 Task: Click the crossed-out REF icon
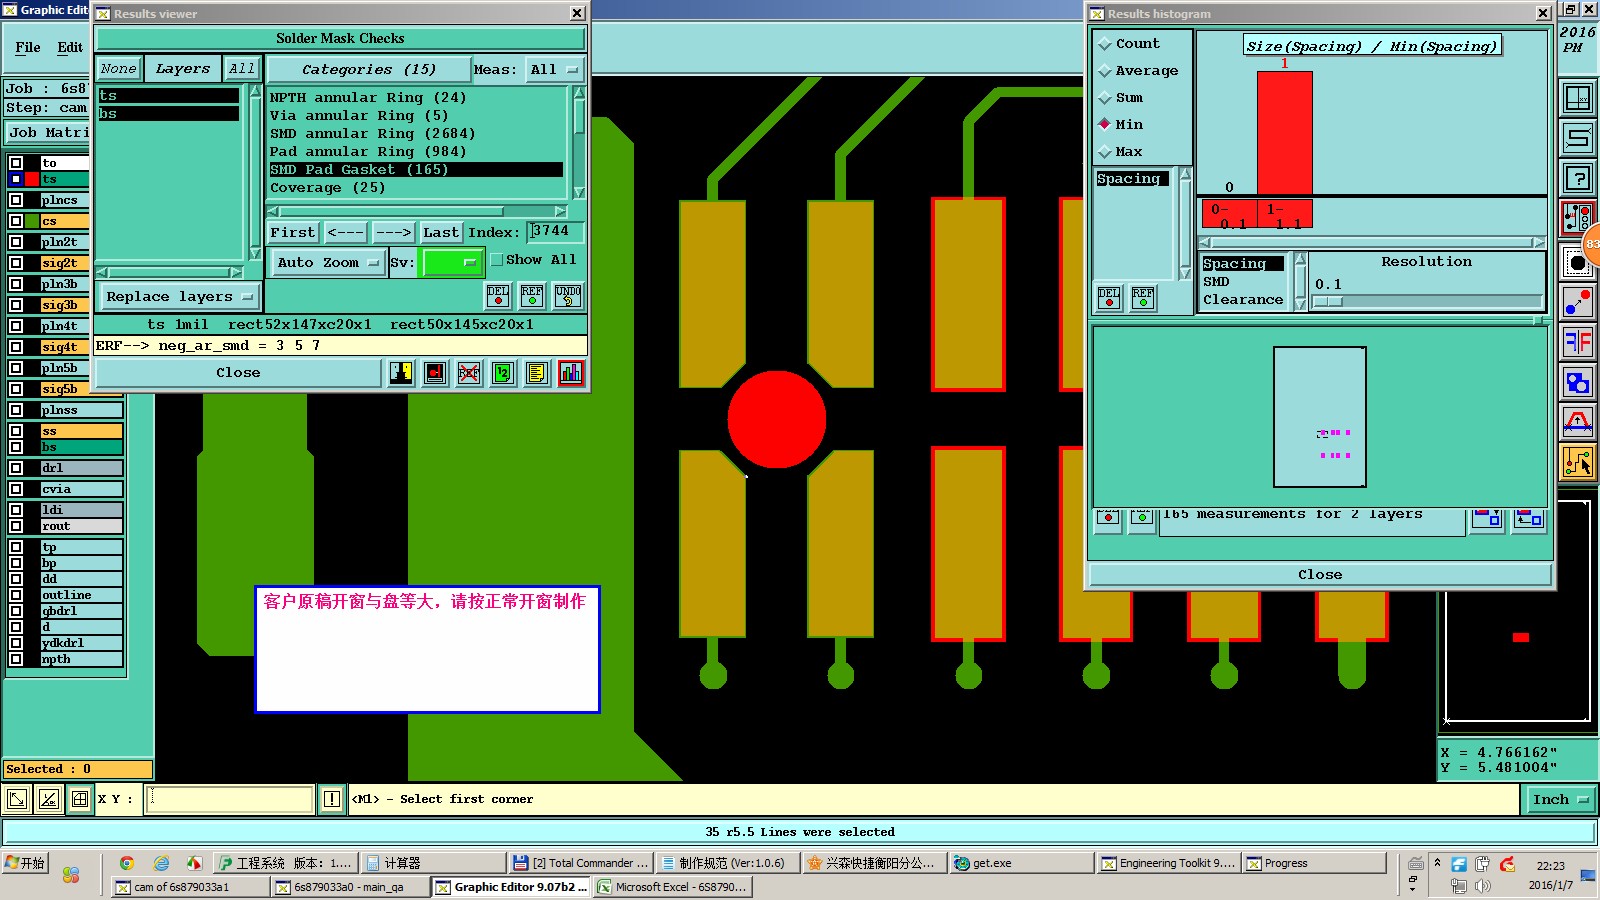pos(469,373)
